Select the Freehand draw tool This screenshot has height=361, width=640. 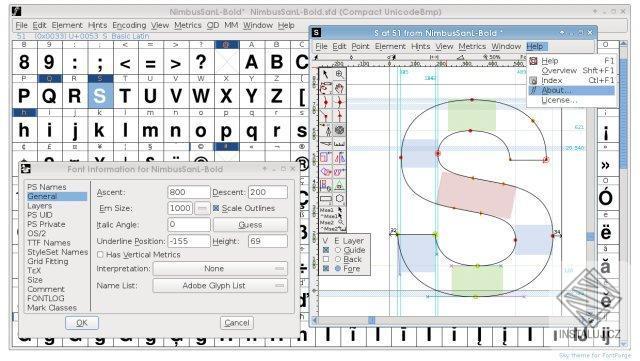click(x=326, y=88)
